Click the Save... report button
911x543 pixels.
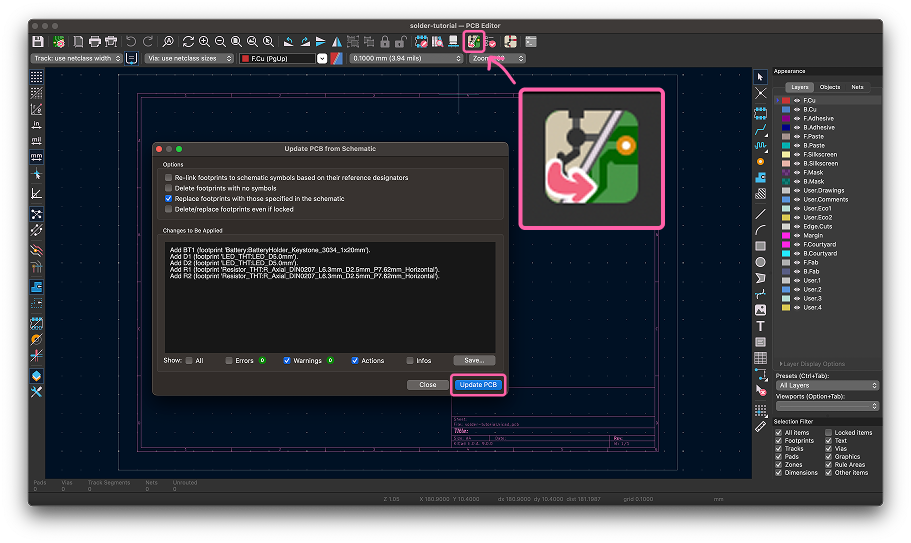coord(474,360)
